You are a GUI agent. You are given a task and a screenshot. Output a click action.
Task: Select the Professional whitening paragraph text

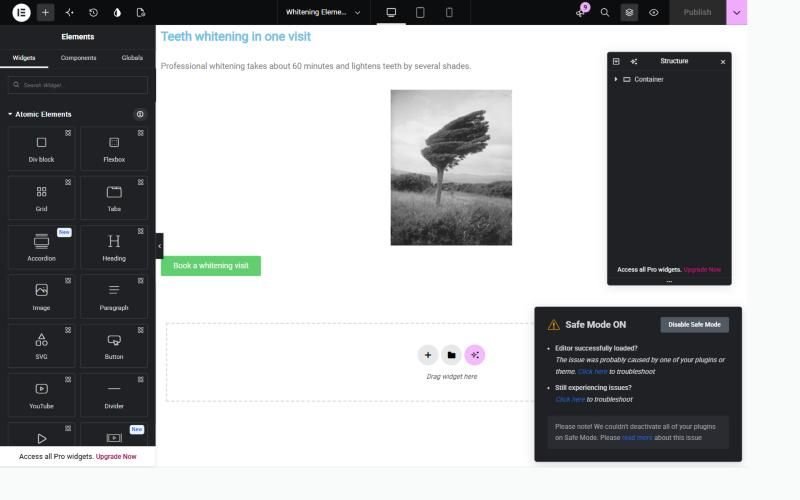316,66
